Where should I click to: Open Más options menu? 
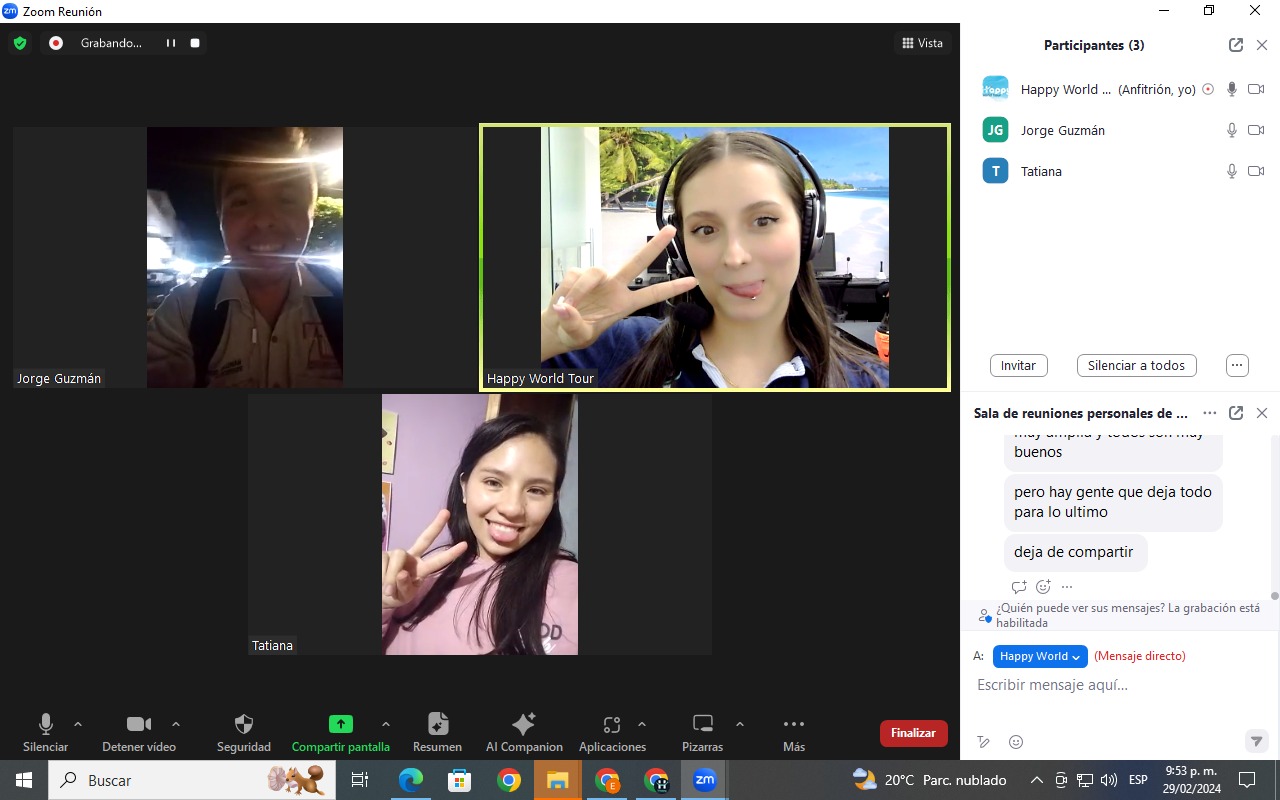click(794, 732)
